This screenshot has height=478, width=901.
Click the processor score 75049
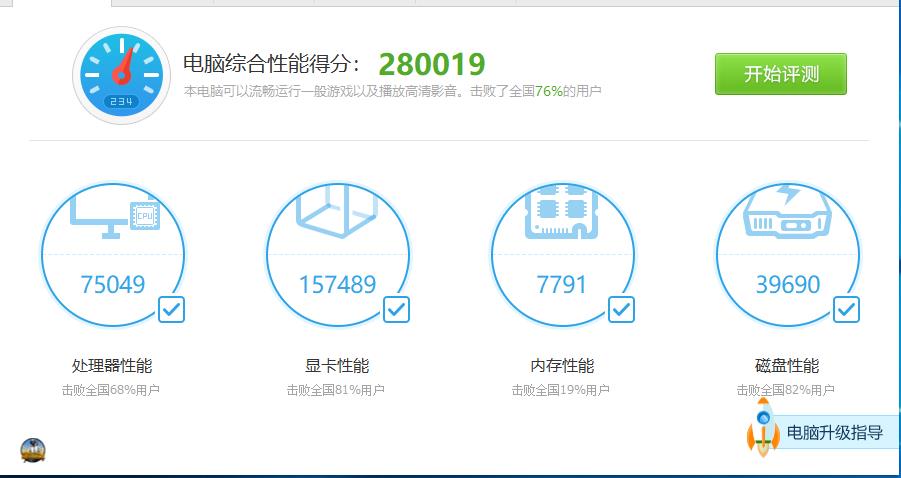click(x=113, y=284)
